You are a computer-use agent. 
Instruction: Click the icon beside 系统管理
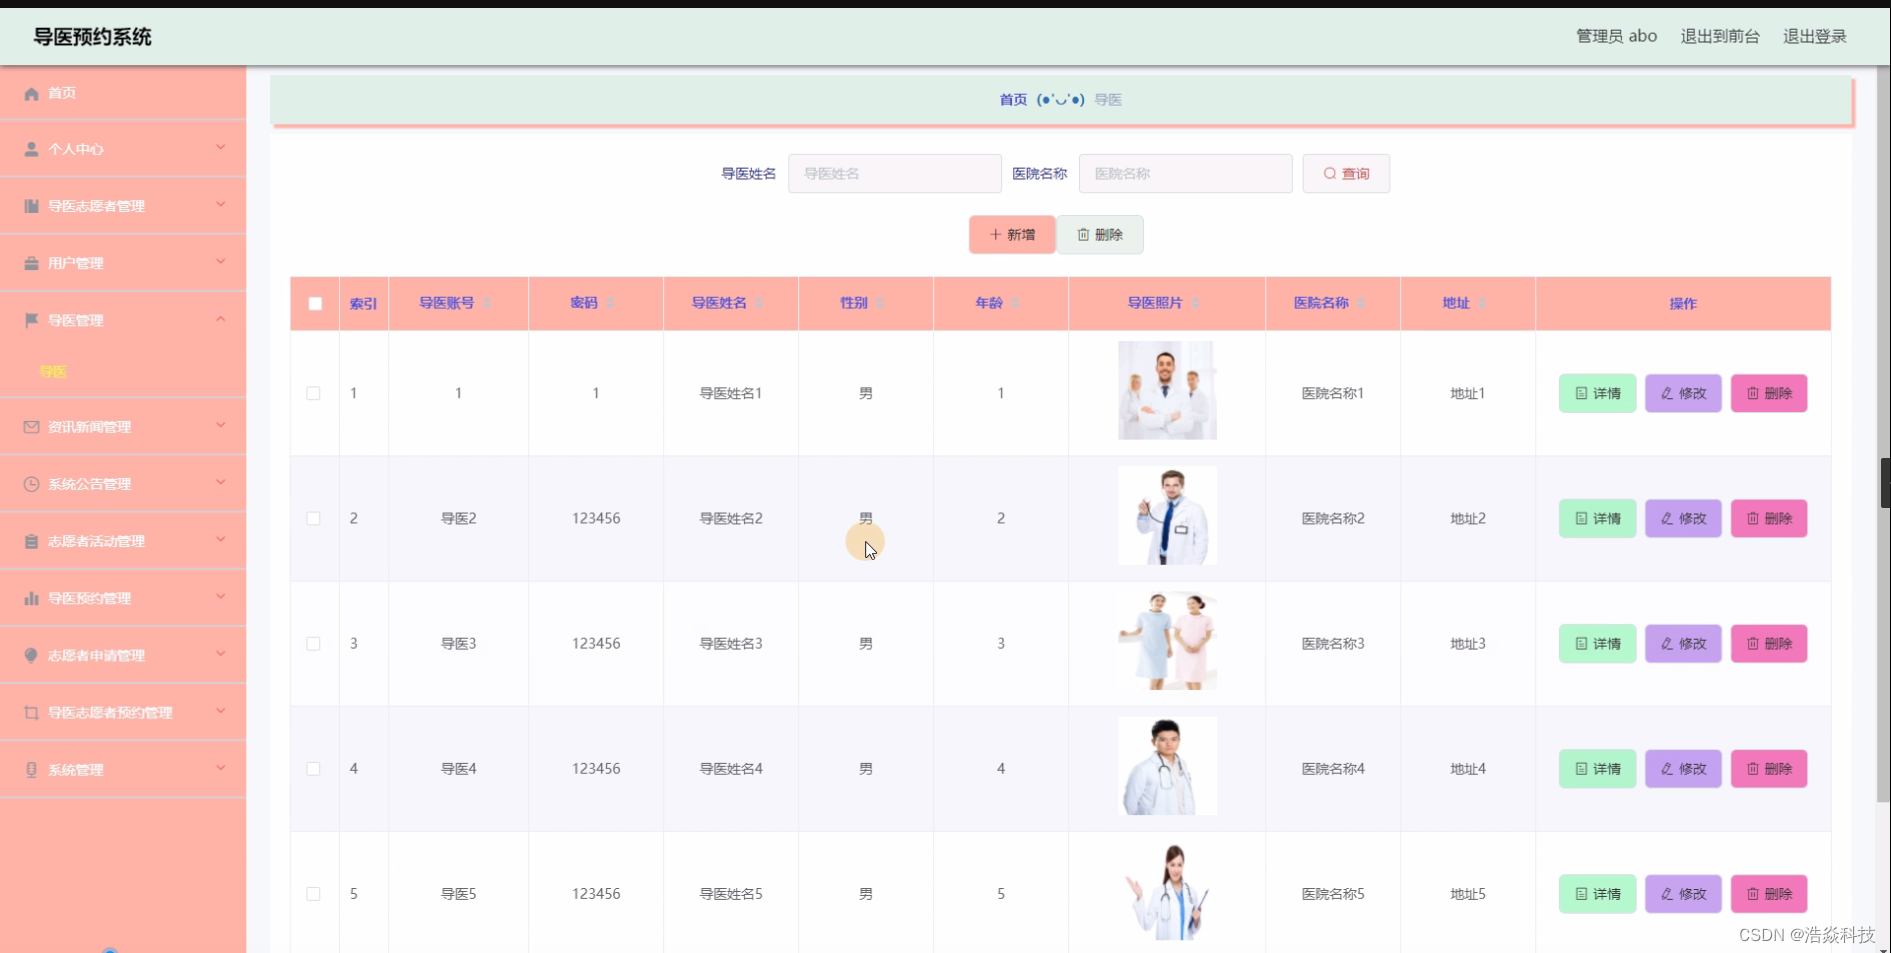click(x=31, y=769)
